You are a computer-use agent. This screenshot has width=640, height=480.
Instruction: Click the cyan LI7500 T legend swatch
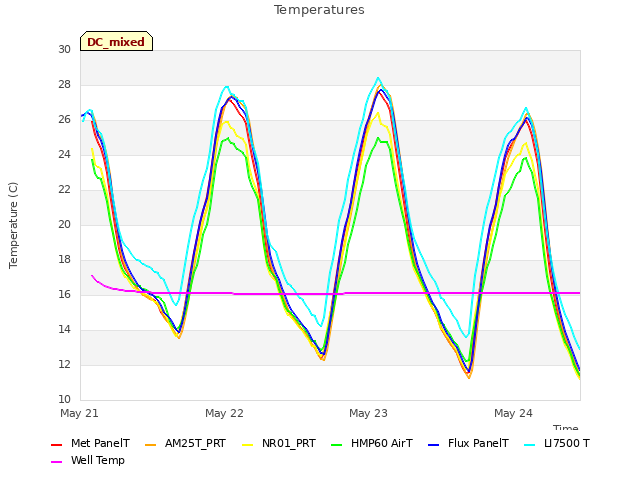click(529, 444)
